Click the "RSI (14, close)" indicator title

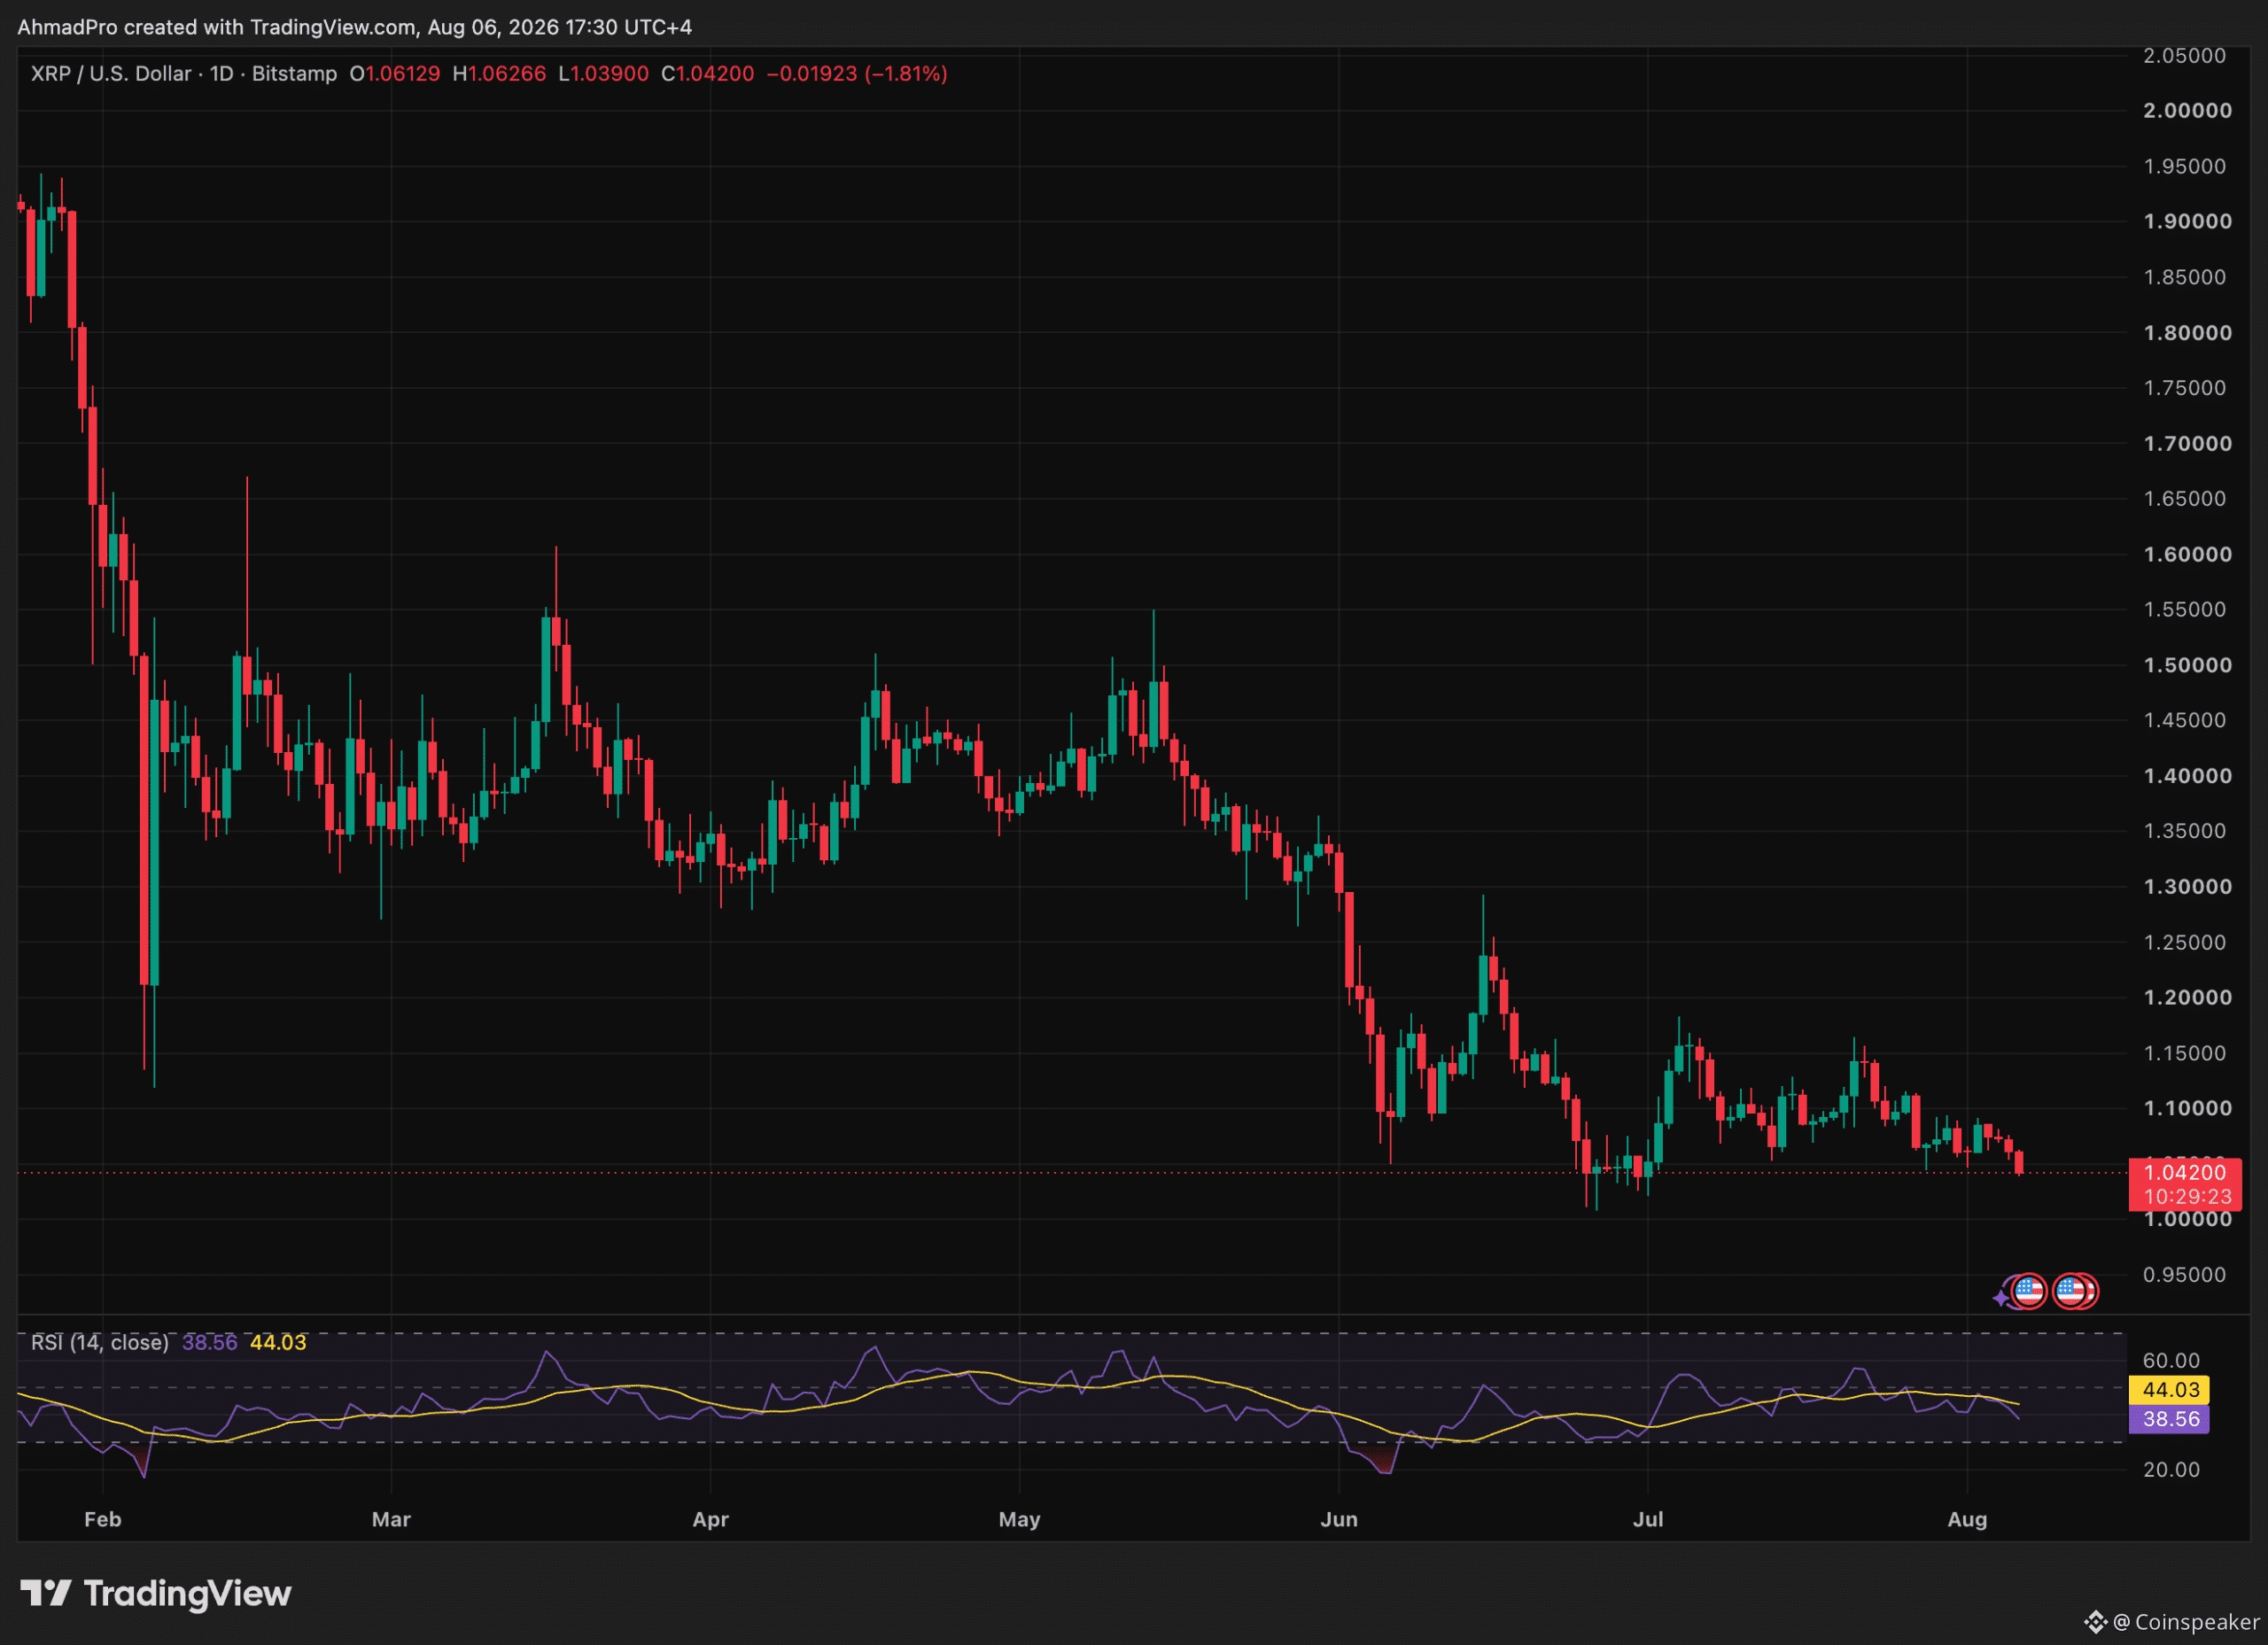pos(100,1342)
